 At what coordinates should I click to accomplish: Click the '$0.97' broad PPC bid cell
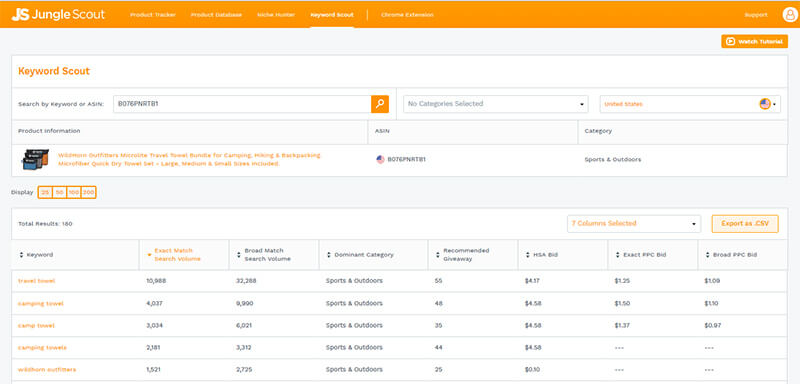pyautogui.click(x=713, y=325)
